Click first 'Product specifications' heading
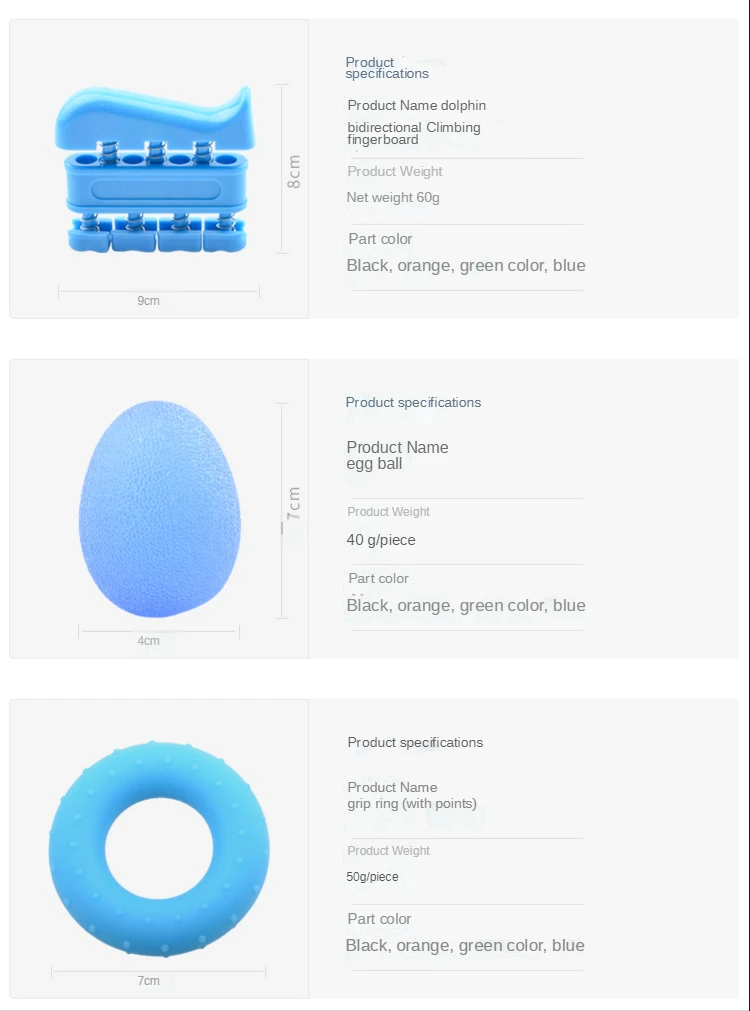 point(386,68)
